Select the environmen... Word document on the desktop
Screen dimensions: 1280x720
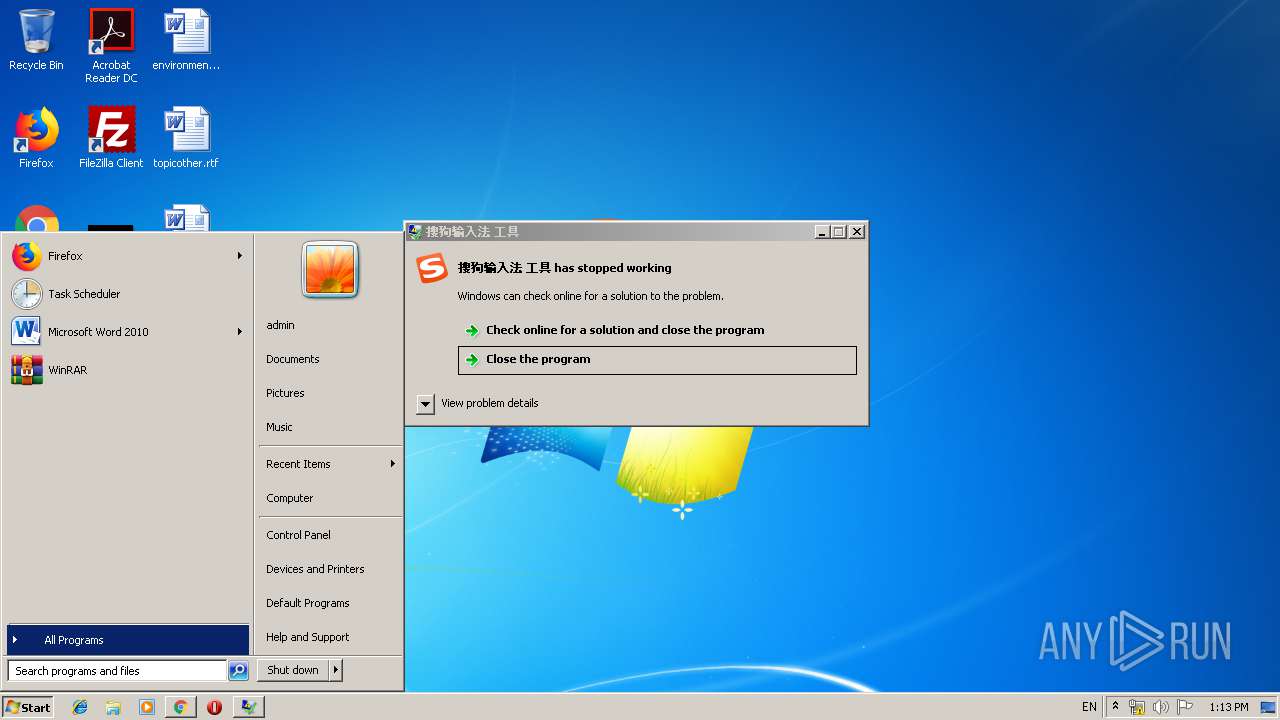pos(186,40)
